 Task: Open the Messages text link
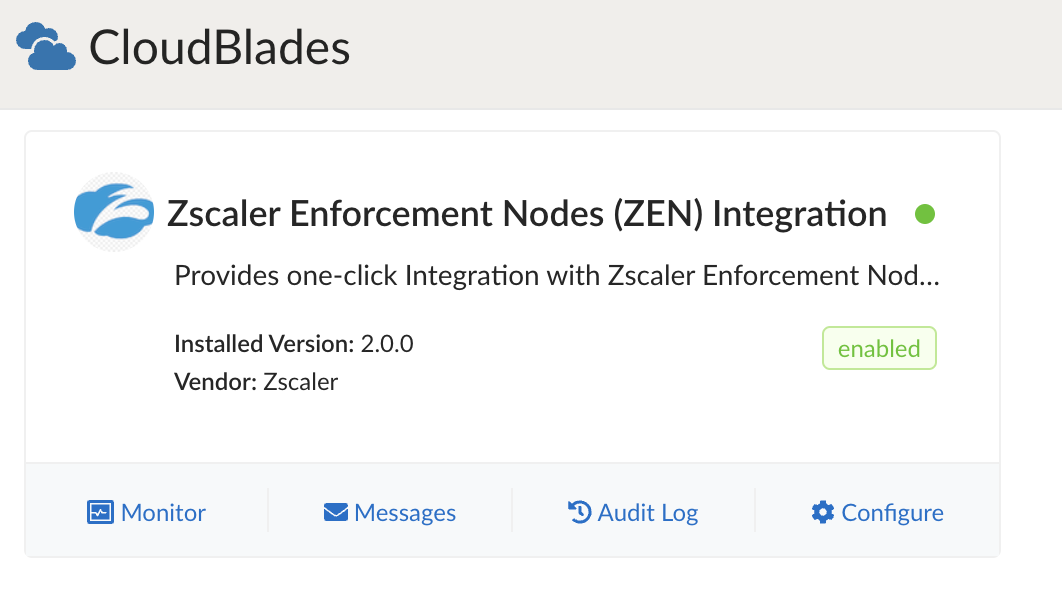coord(405,513)
